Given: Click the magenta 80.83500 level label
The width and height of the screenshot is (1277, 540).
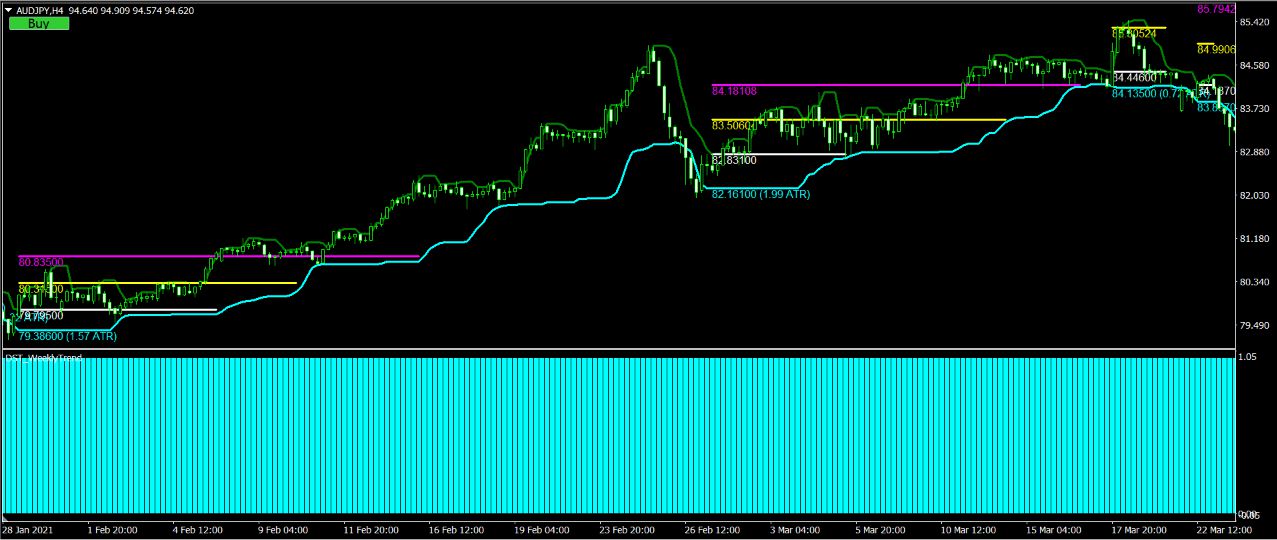Looking at the screenshot, I should click(x=41, y=262).
